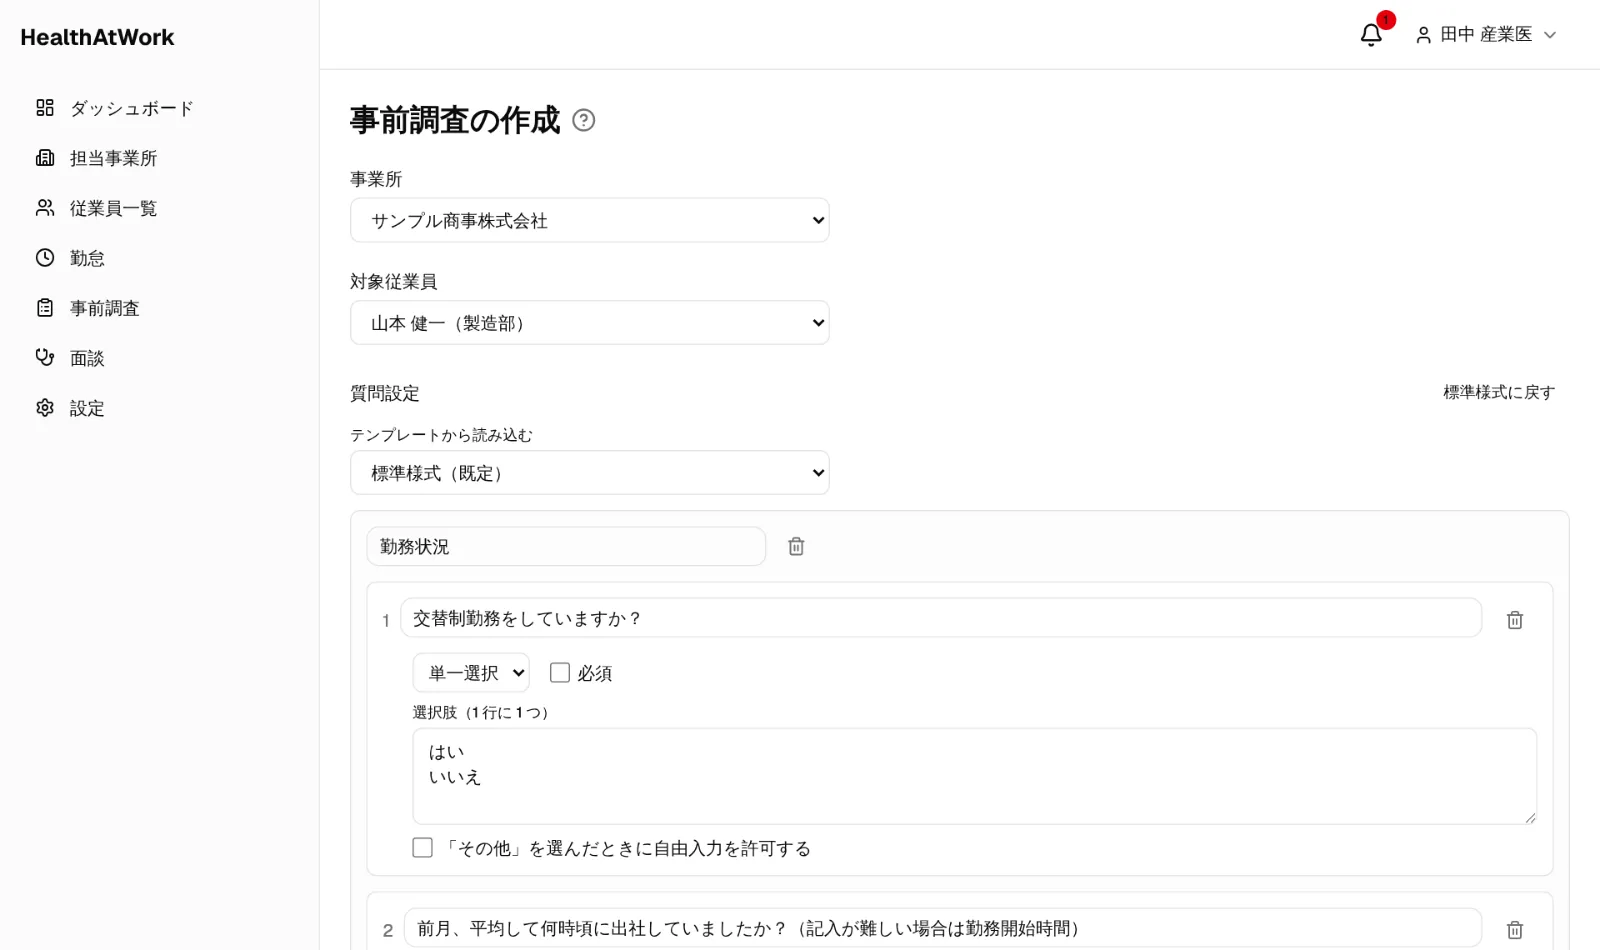This screenshot has height=950, width=1600.
Task: Open the 対象従業員 dropdown
Action: [x=590, y=323]
